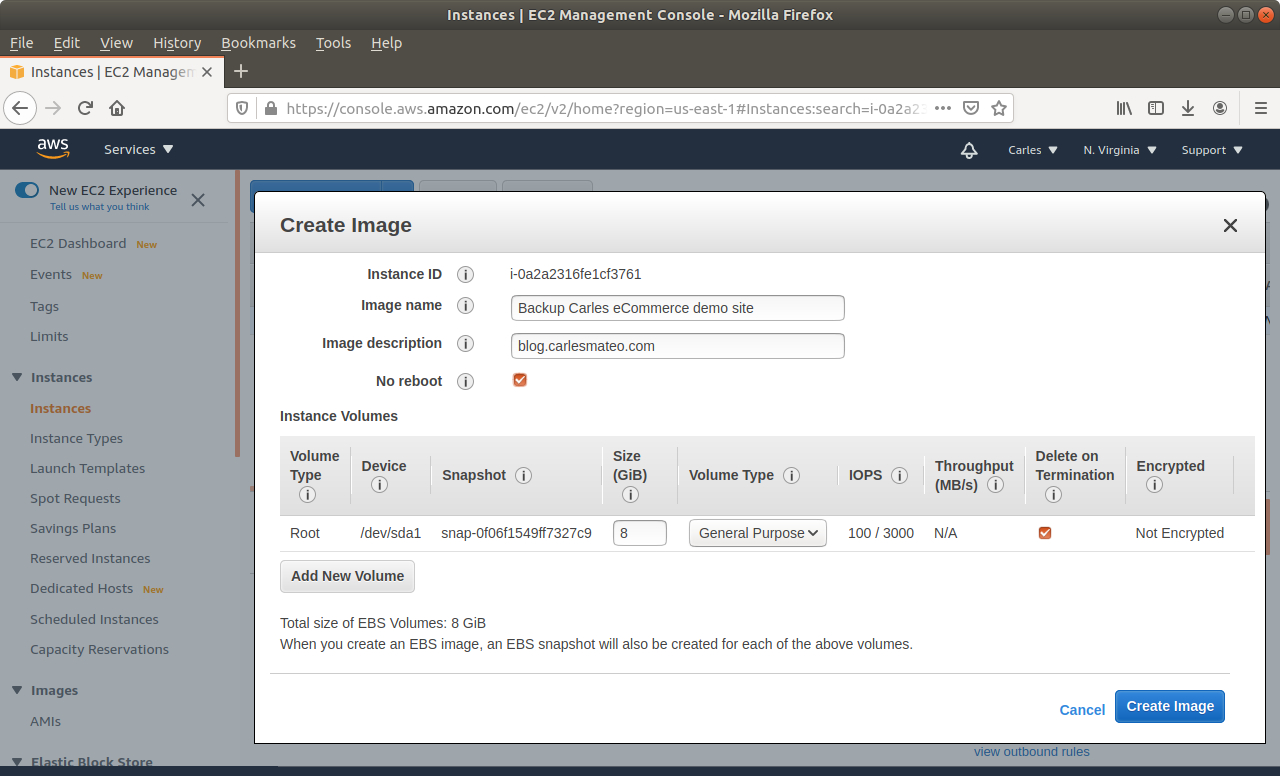Click the Size (GiB) info icon
Screen dimensions: 1280x776
tap(630, 494)
